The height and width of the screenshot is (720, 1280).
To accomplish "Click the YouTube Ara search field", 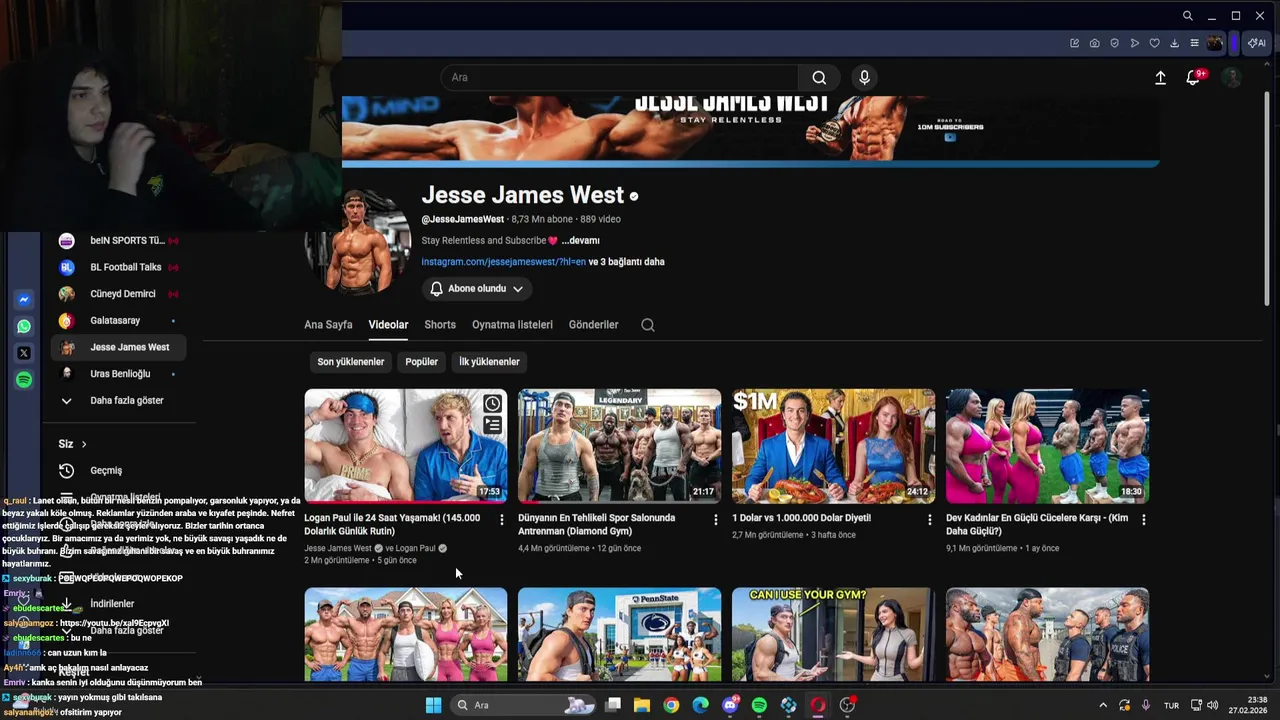I will tap(620, 78).
